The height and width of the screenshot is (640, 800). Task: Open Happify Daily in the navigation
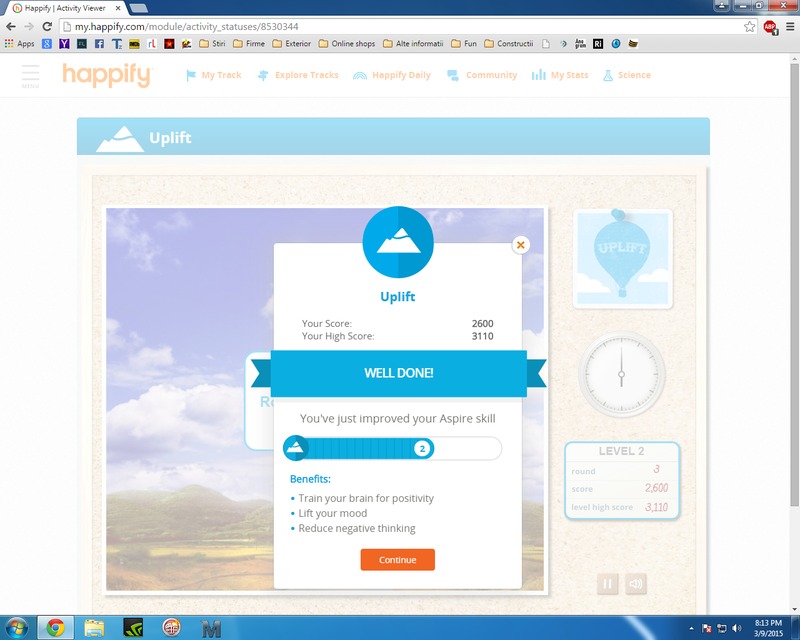(x=391, y=75)
